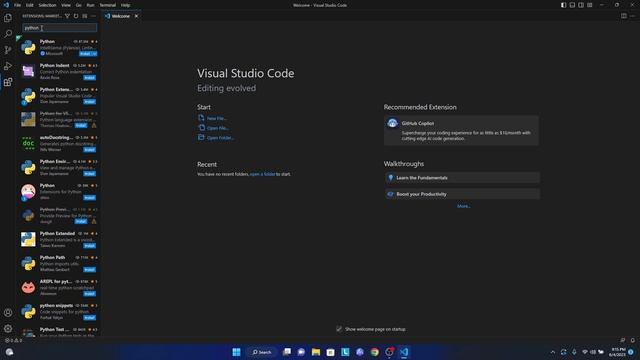This screenshot has height=360, width=640.
Task: Install the Python Environment Manager extension
Action: (x=89, y=173)
